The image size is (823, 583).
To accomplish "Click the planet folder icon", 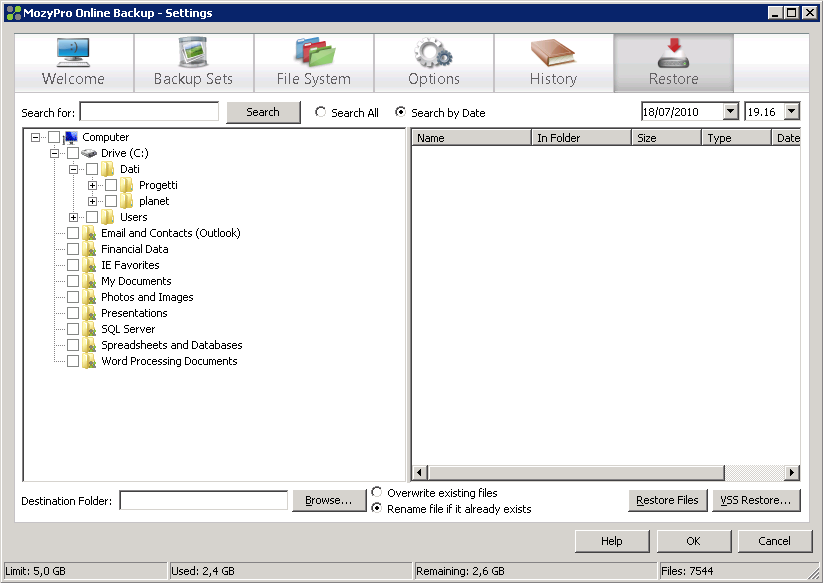I will [126, 201].
